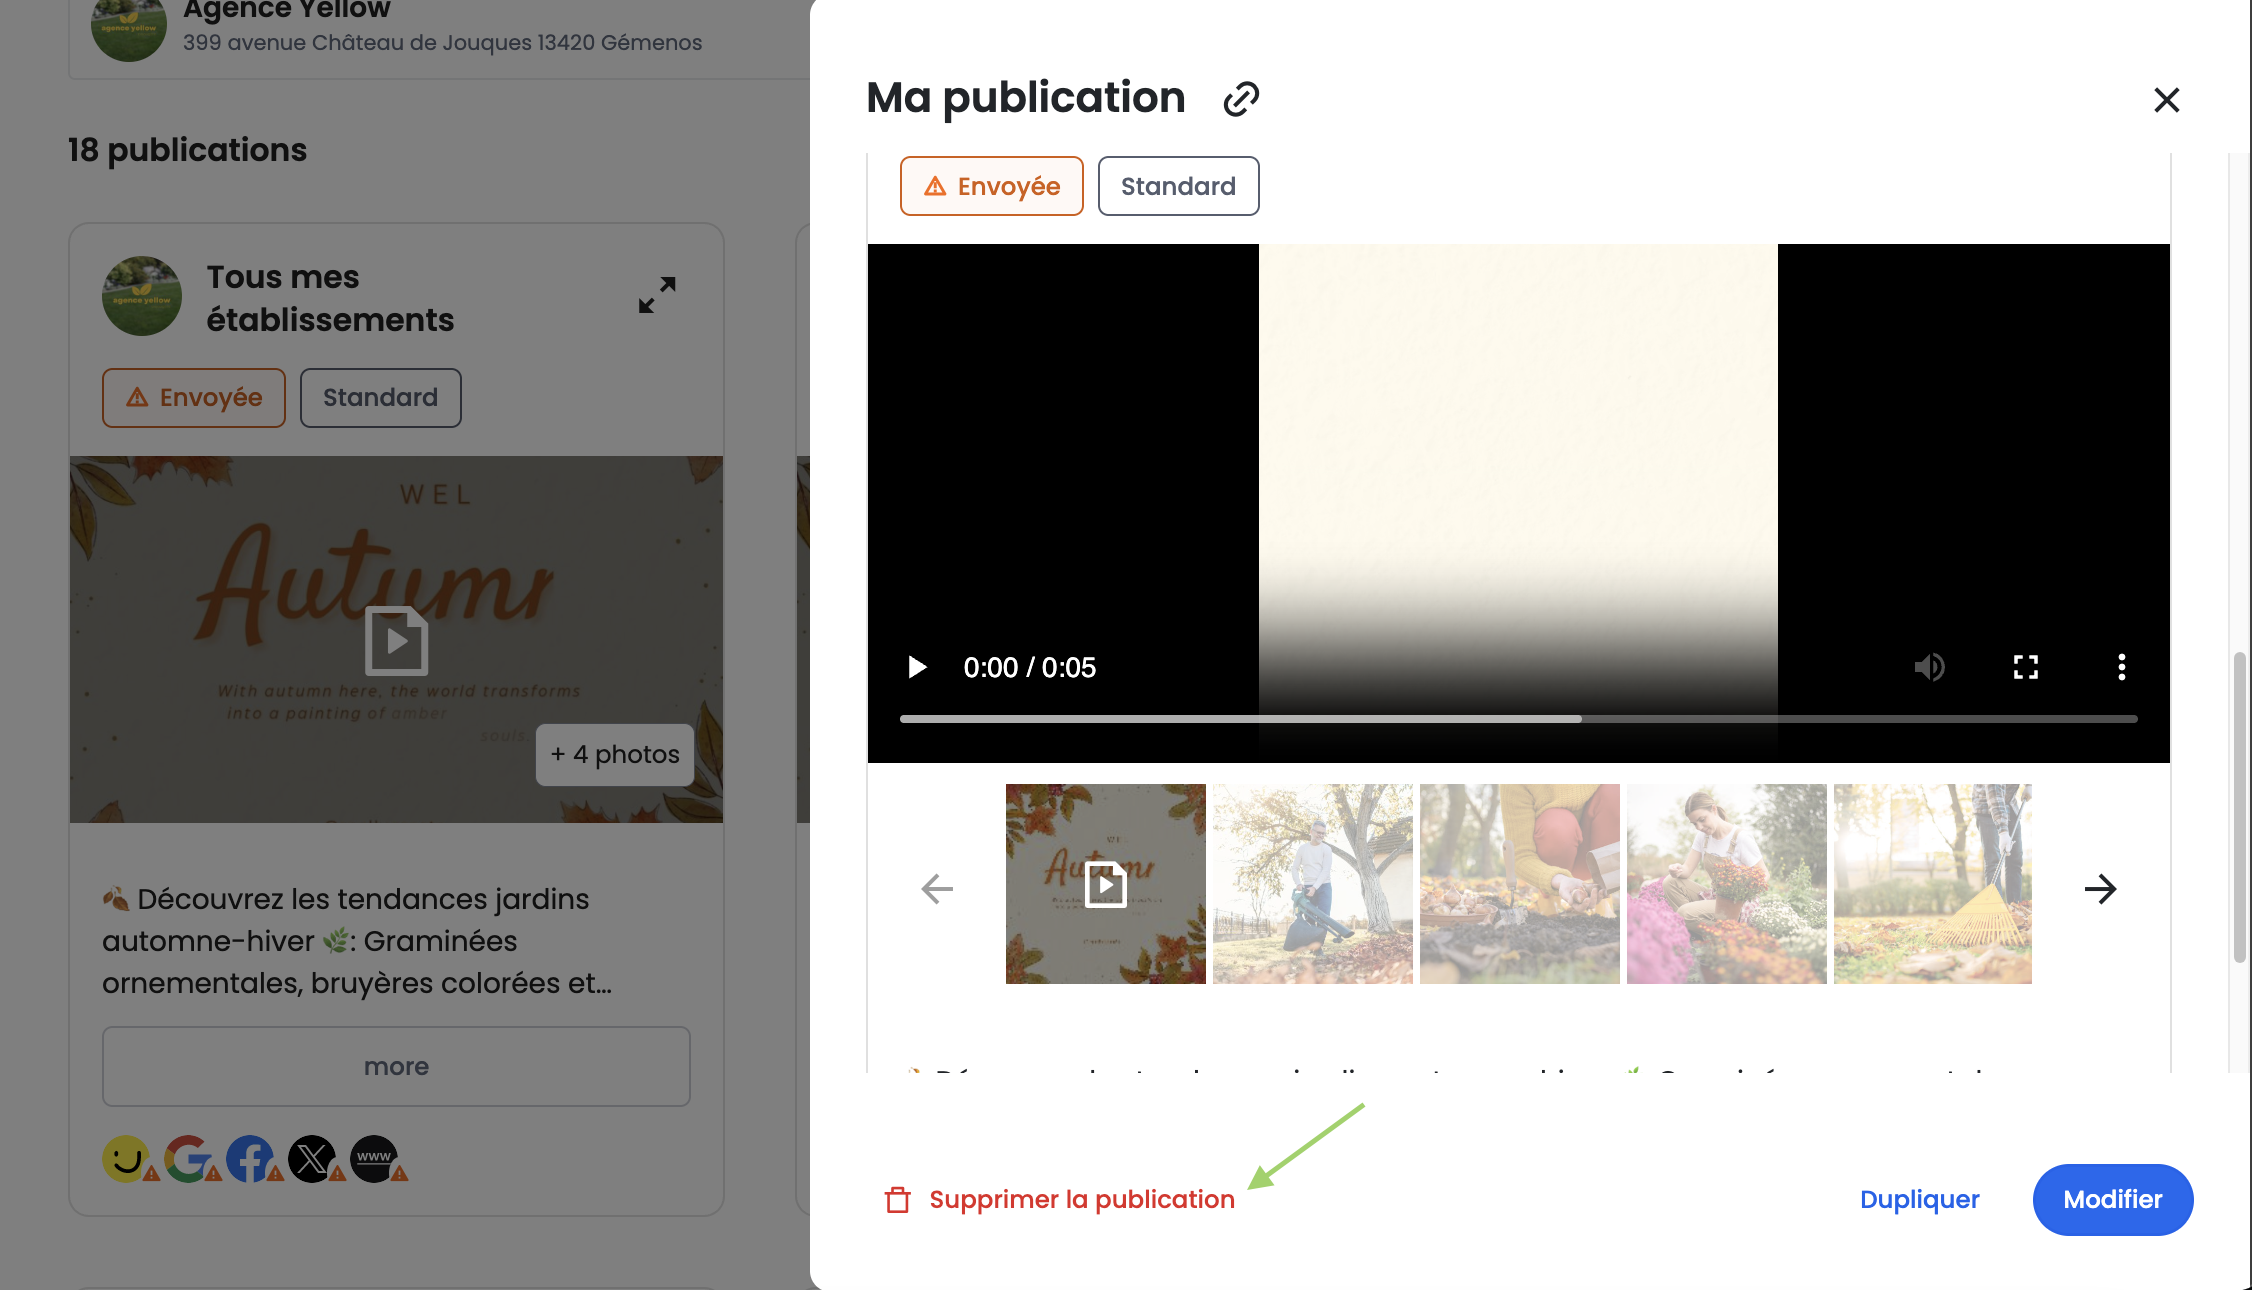Click the Facebook platform icon on card
This screenshot has width=2252, height=1290.
coord(250,1159)
